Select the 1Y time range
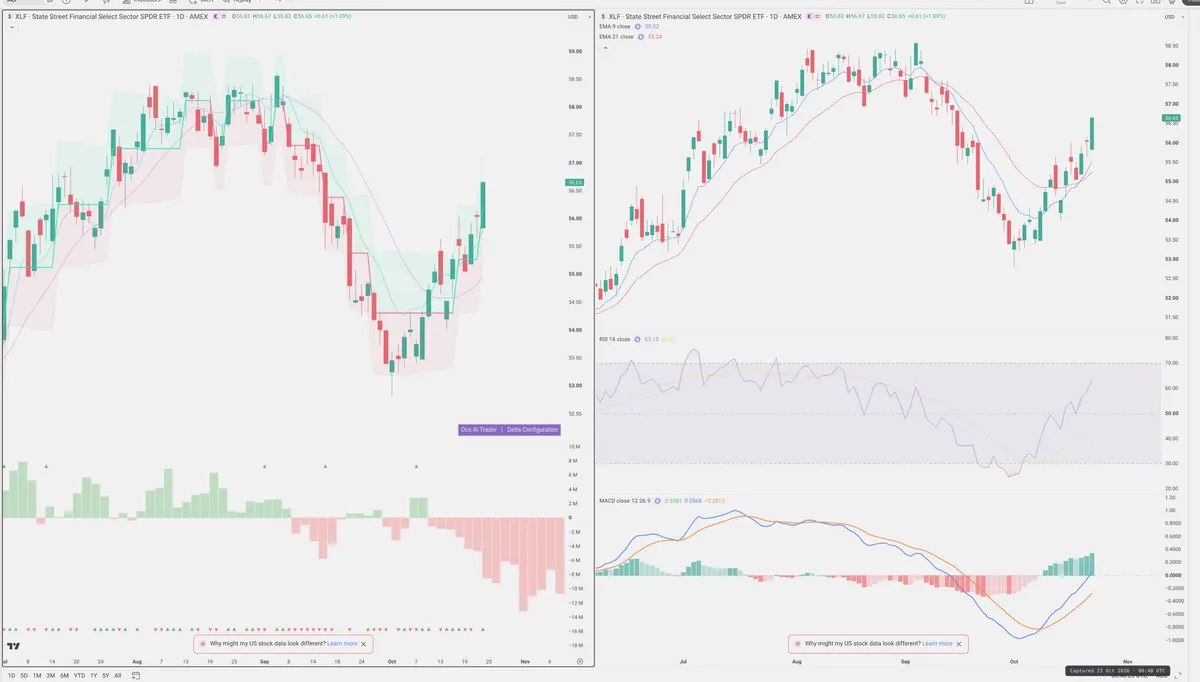This screenshot has height=682, width=1200. (x=94, y=676)
